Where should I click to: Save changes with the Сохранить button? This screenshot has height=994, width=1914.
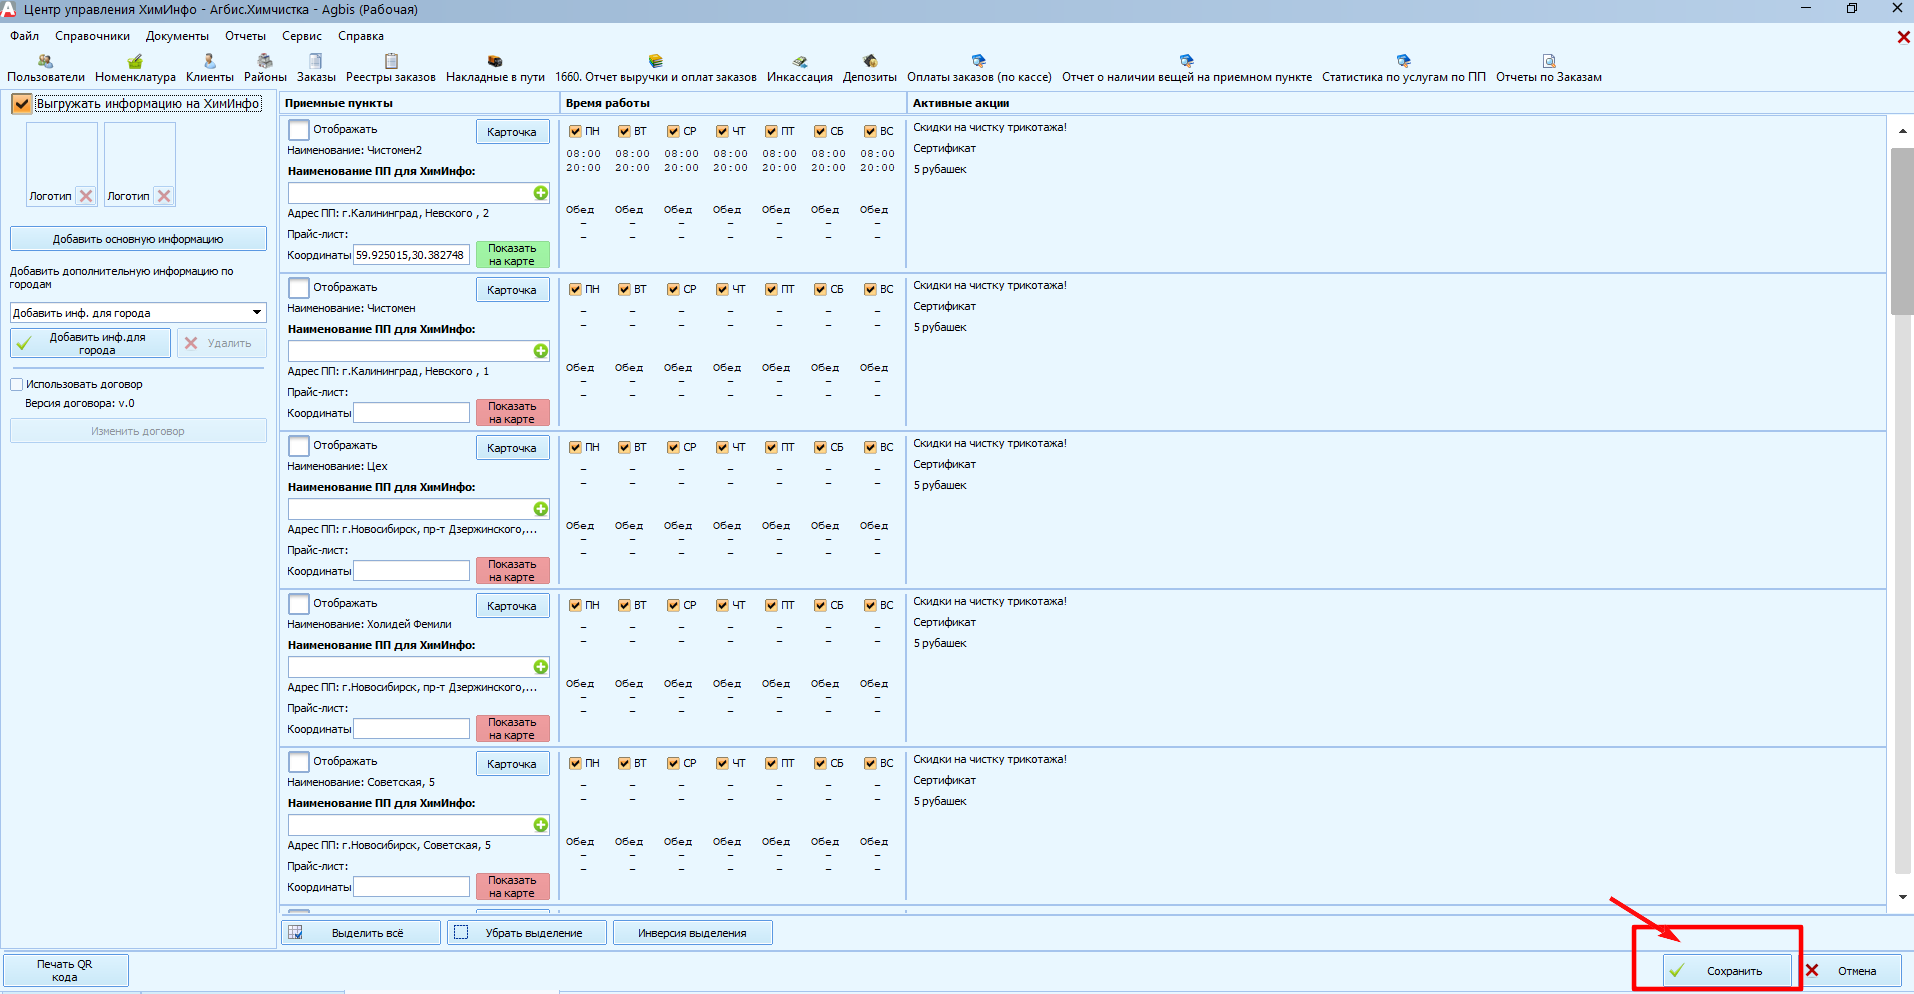click(1727, 971)
